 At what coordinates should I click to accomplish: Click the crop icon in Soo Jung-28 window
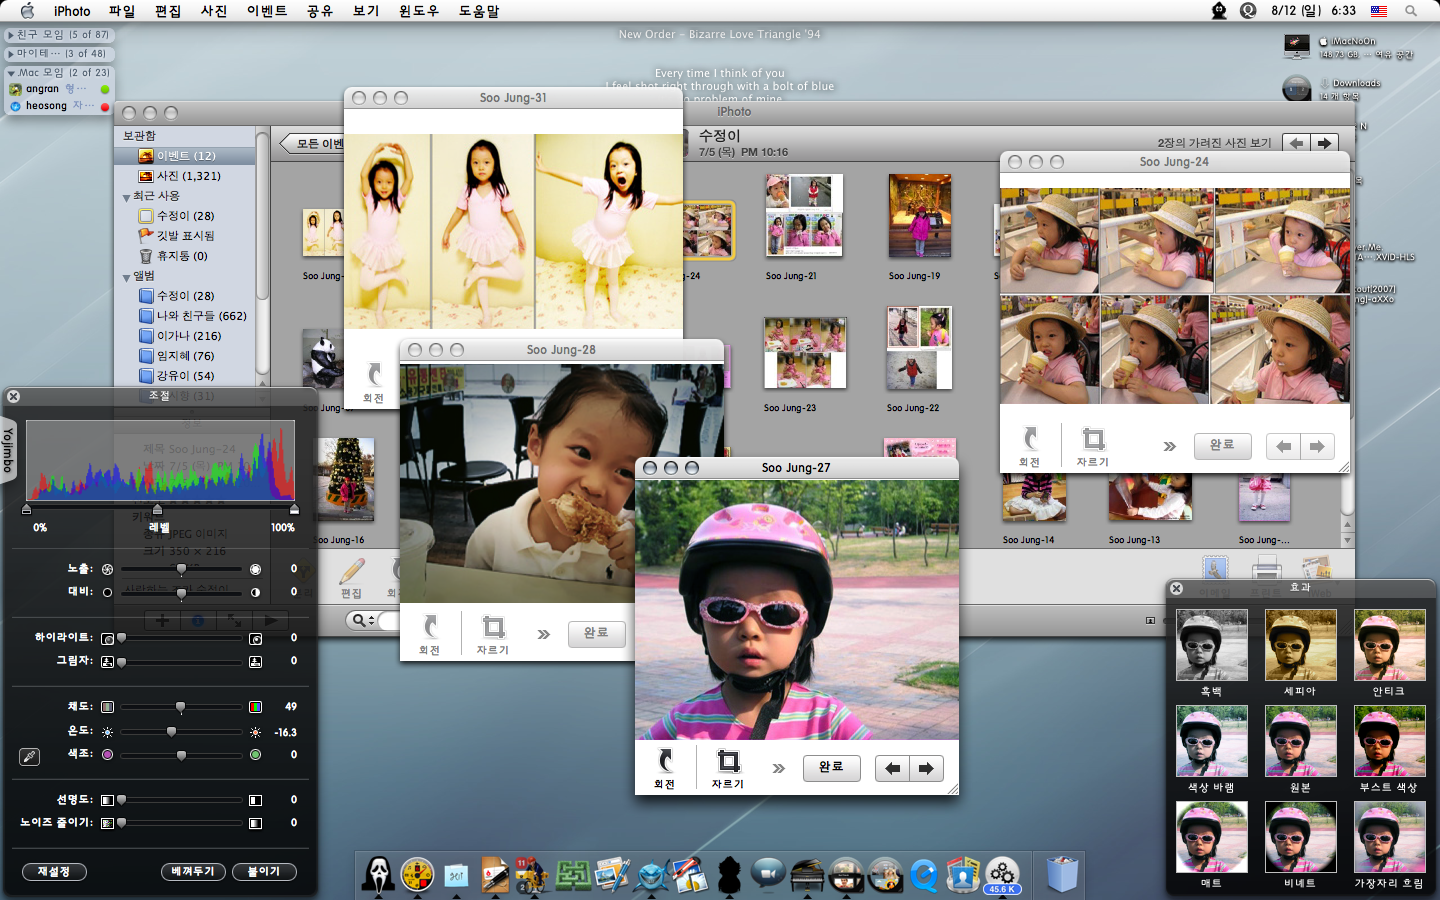point(493,627)
